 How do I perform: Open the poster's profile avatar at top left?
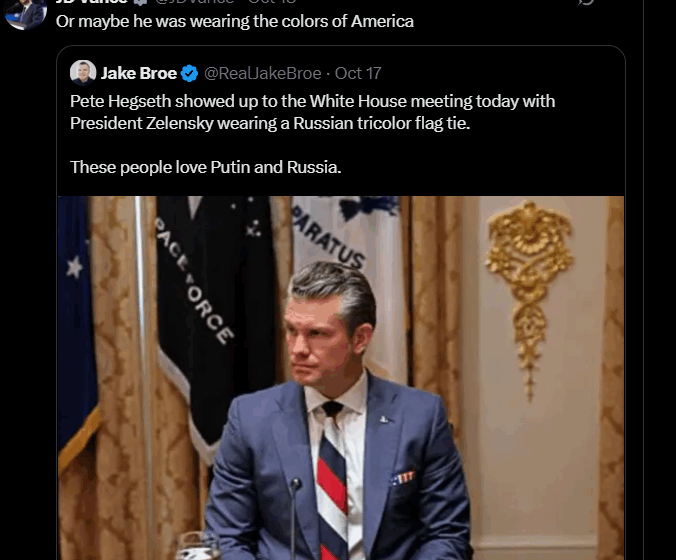coord(25,13)
